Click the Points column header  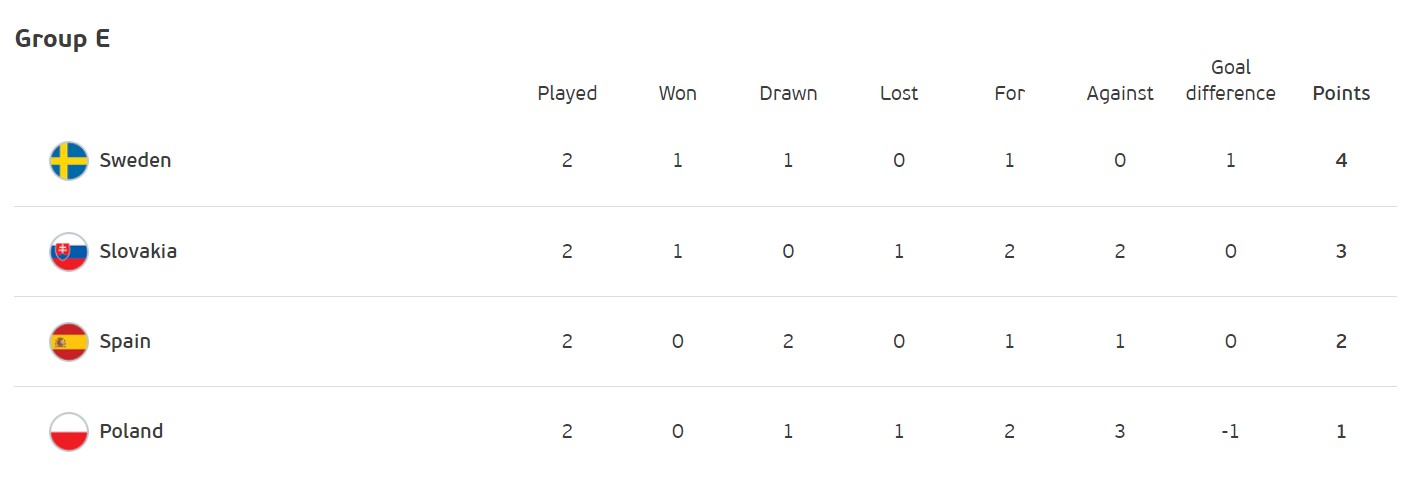click(1341, 93)
